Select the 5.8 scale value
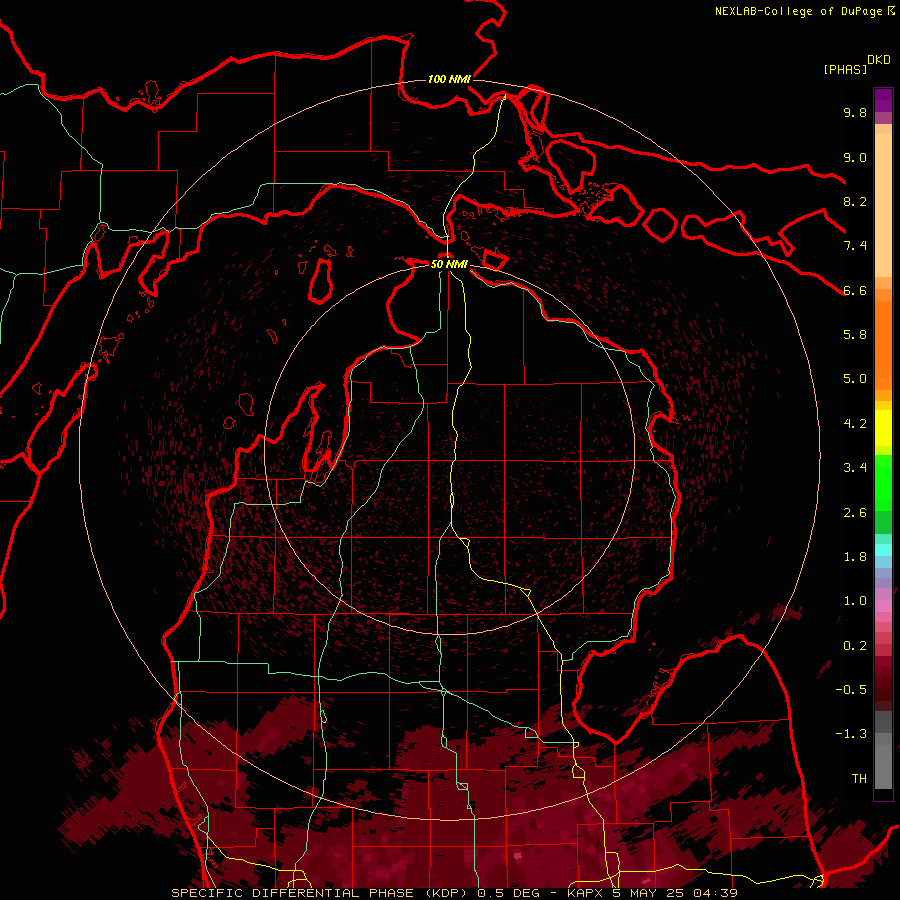 [855, 334]
